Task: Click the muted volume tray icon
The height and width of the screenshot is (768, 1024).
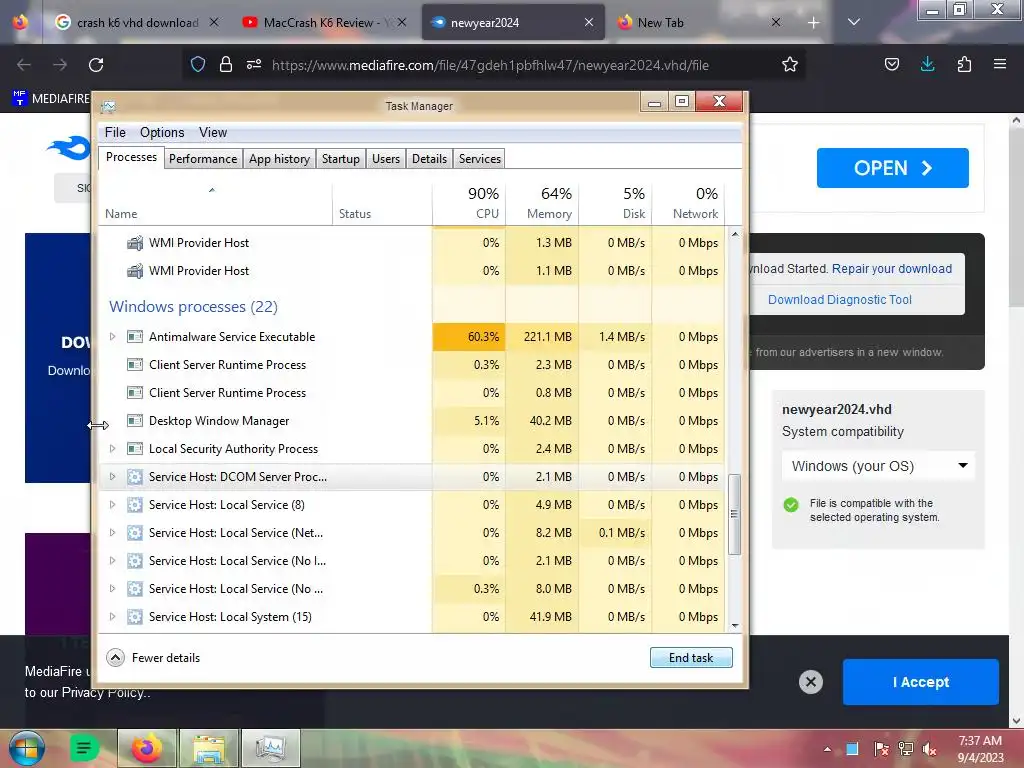Action: click(x=930, y=749)
